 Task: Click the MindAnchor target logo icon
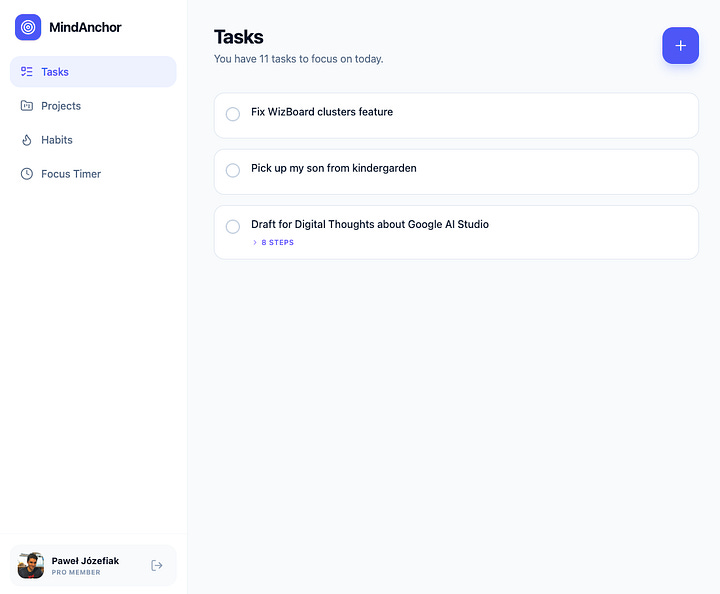[x=28, y=27]
